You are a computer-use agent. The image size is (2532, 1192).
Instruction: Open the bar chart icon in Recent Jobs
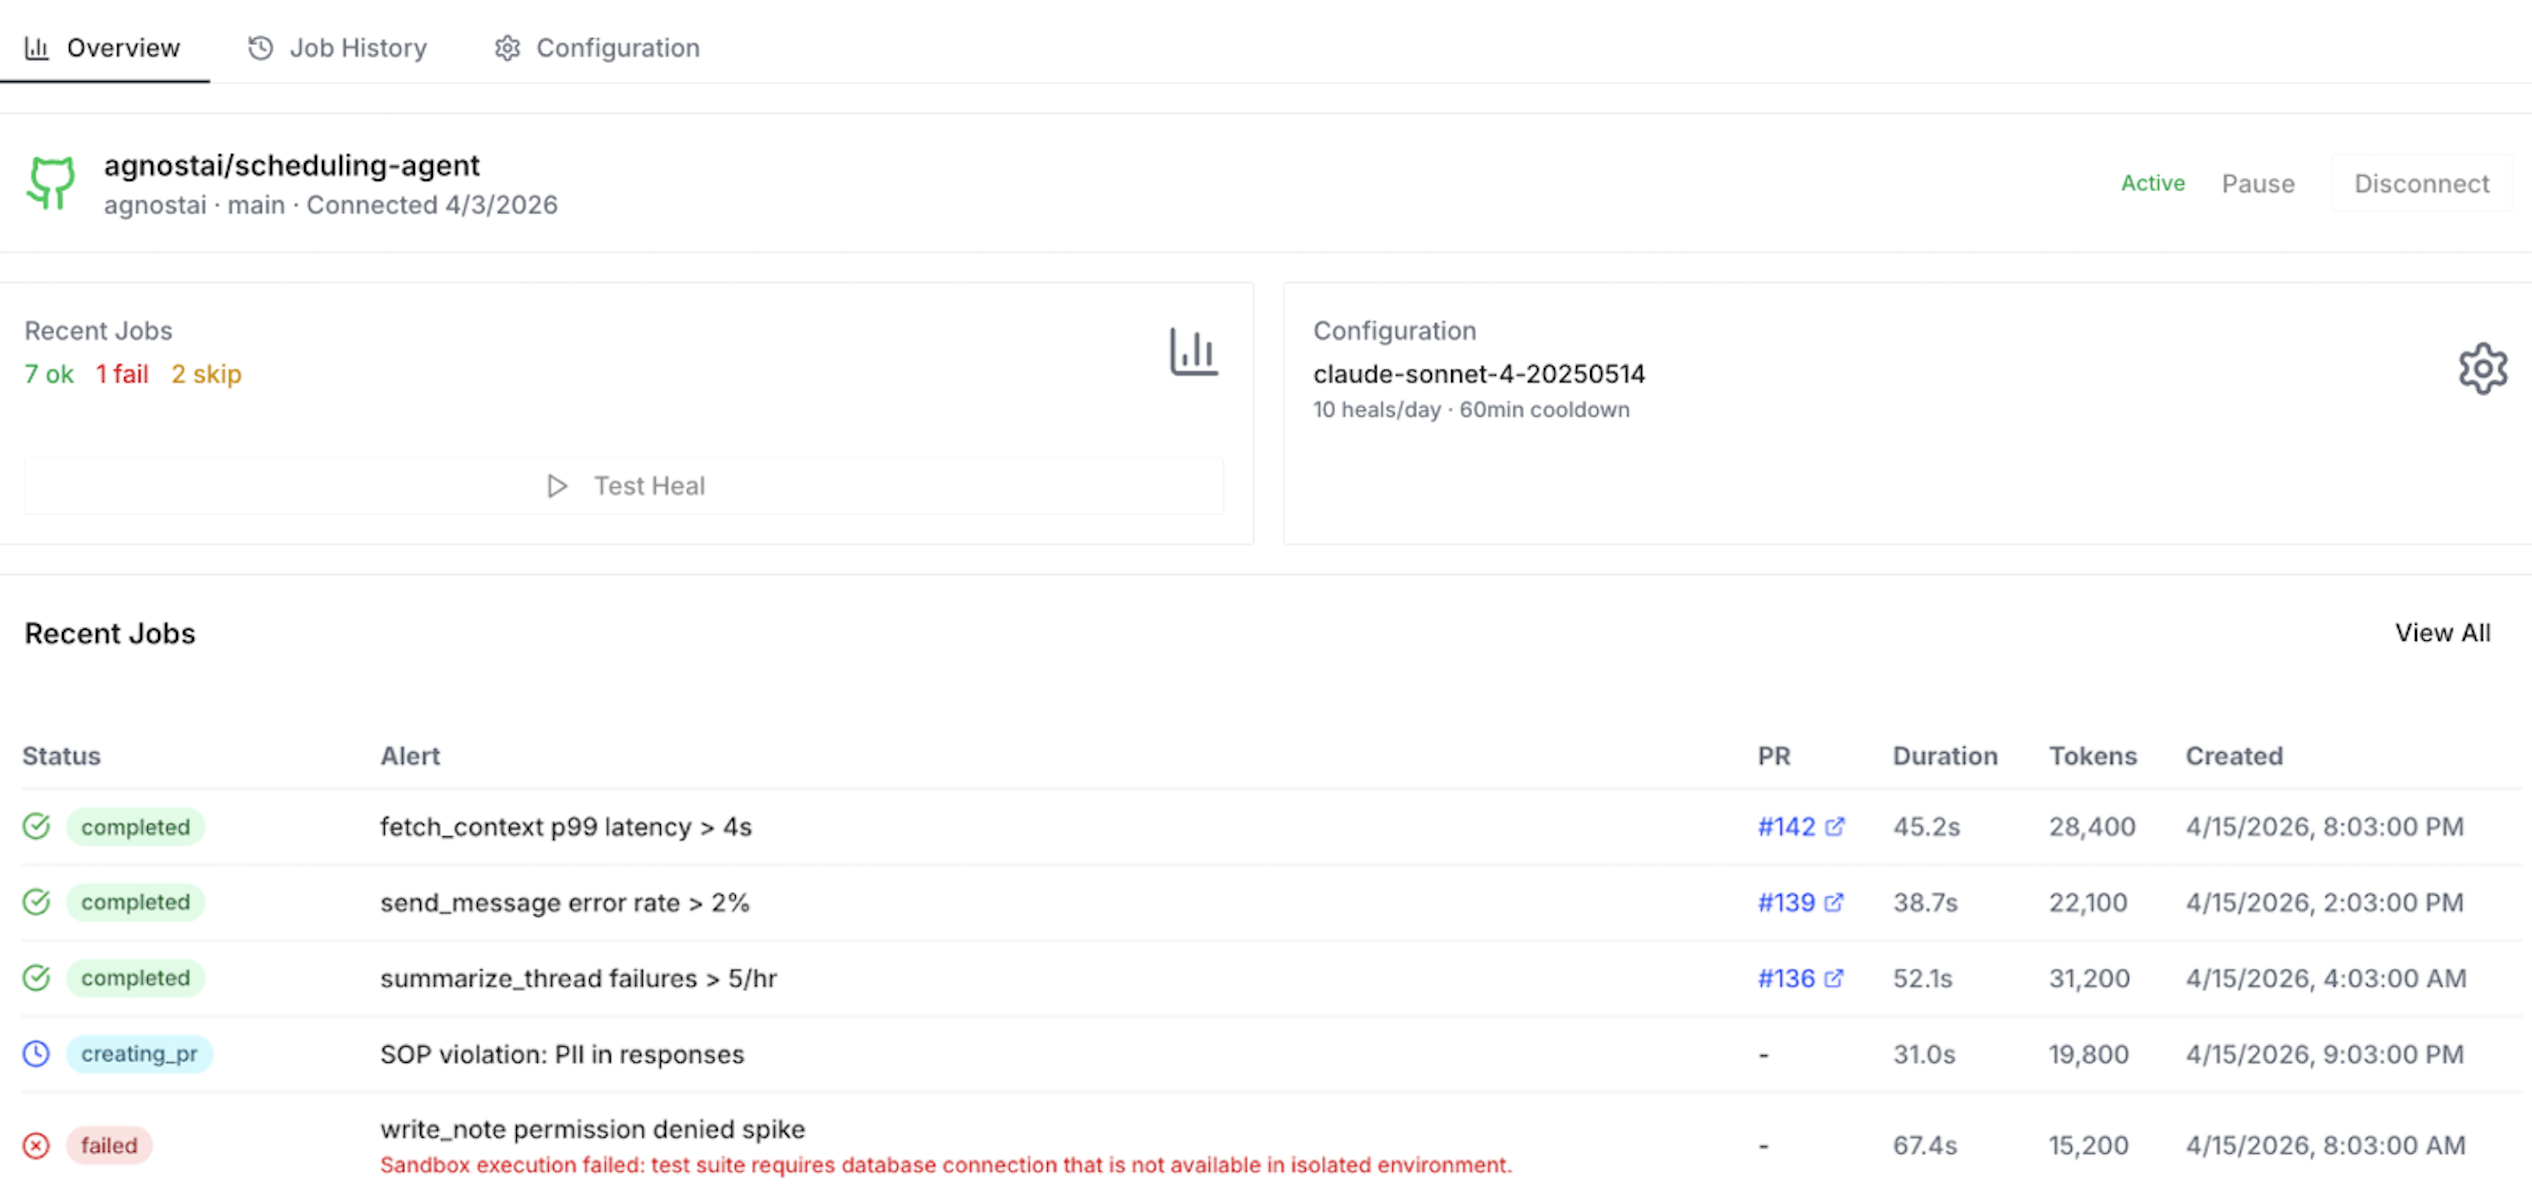point(1193,351)
